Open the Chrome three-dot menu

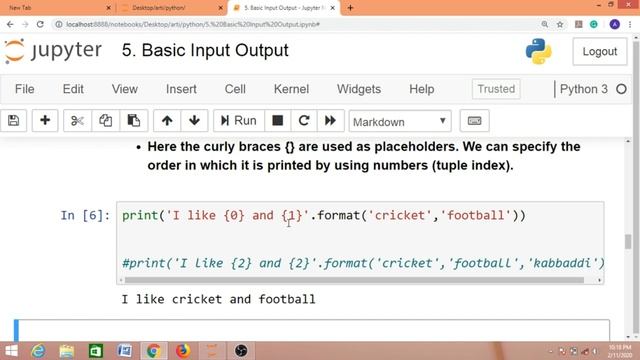[x=630, y=24]
